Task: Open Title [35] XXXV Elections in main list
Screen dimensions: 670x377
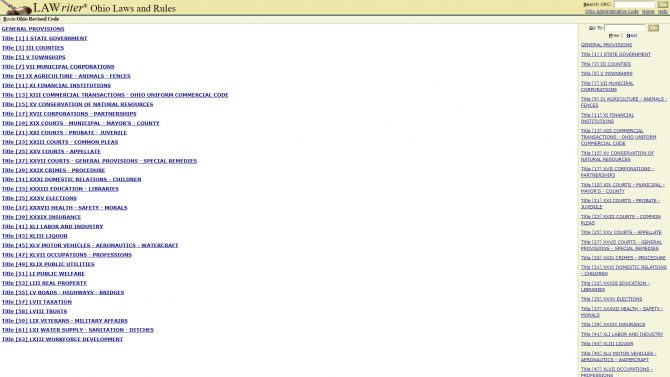Action: coord(39,198)
